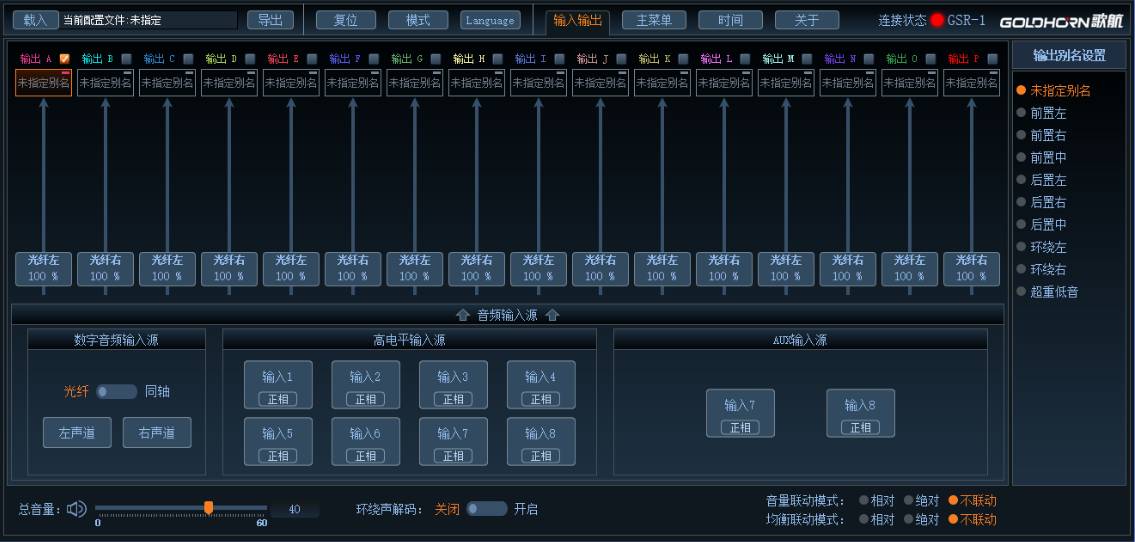
Task: Uncheck the 输出 A checkbox
Action: [x=64, y=59]
